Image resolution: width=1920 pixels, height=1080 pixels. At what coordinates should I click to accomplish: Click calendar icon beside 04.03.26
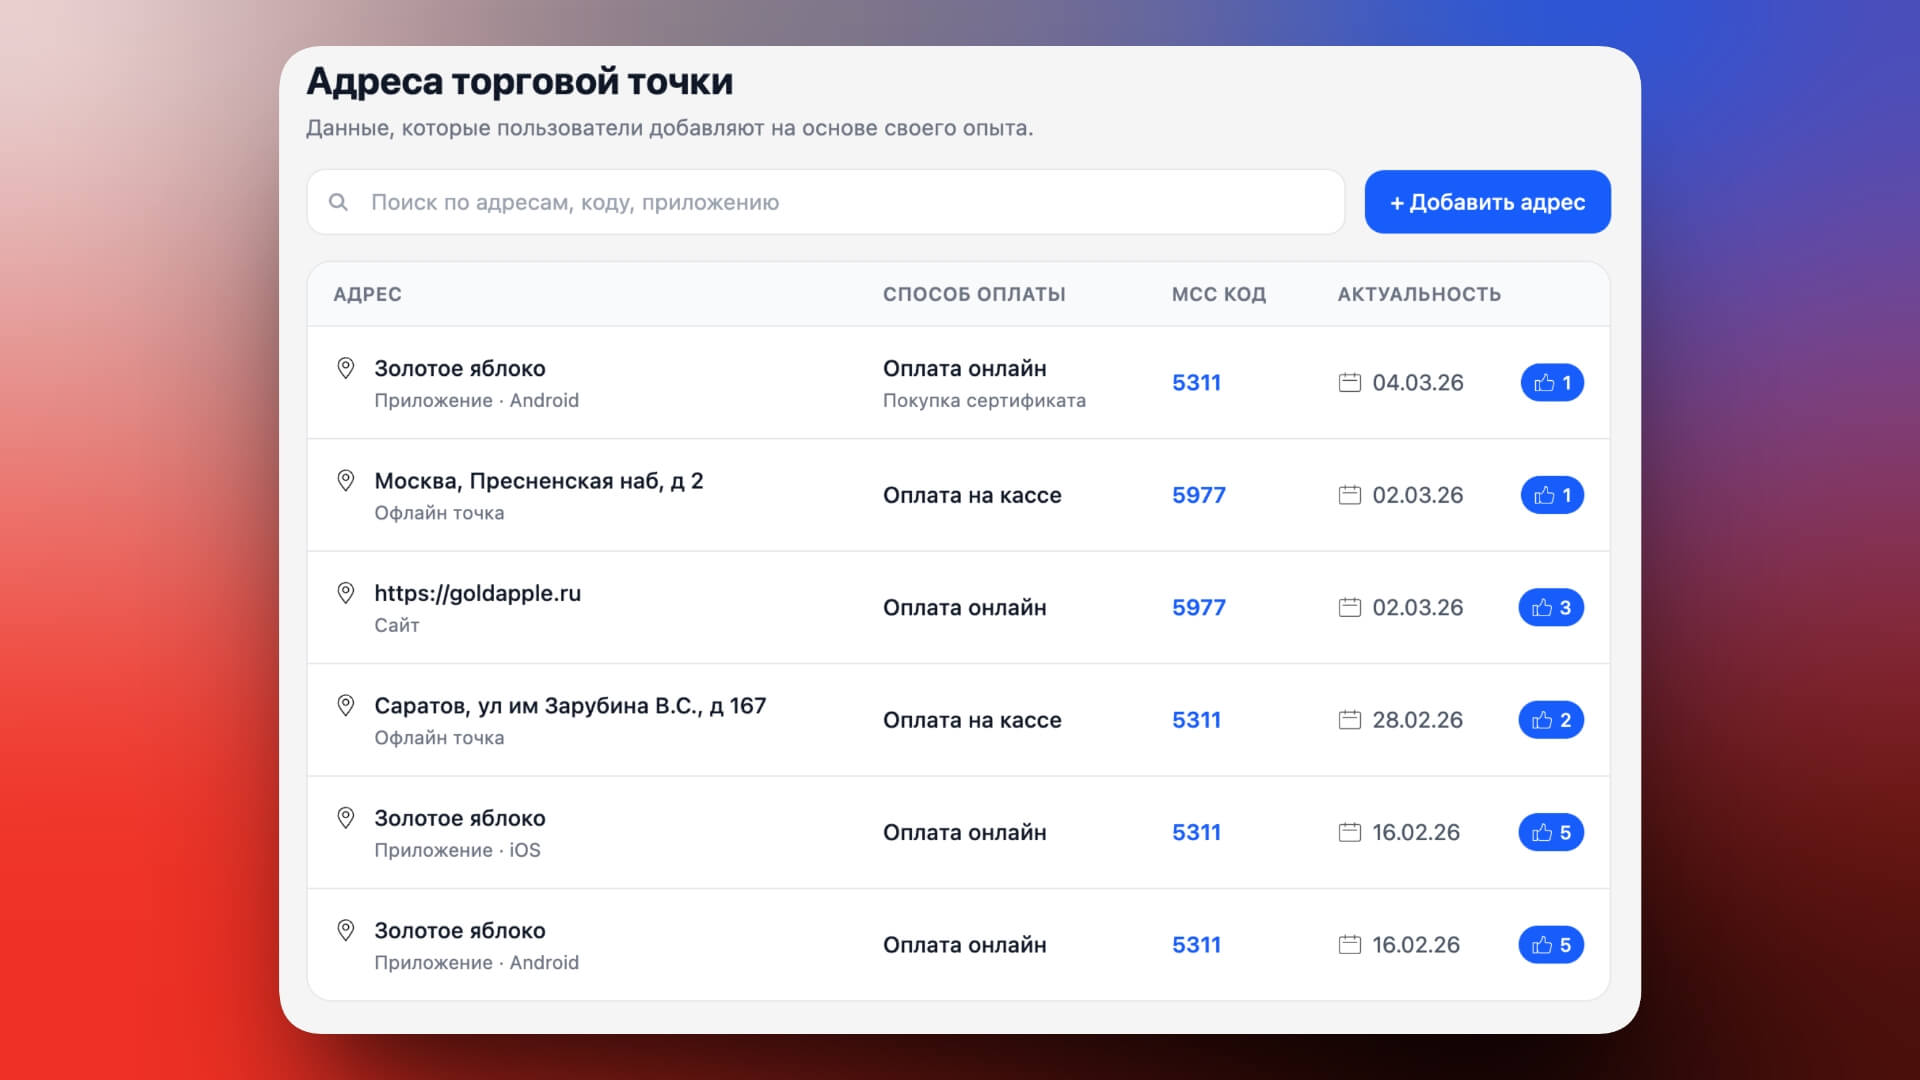coord(1349,382)
